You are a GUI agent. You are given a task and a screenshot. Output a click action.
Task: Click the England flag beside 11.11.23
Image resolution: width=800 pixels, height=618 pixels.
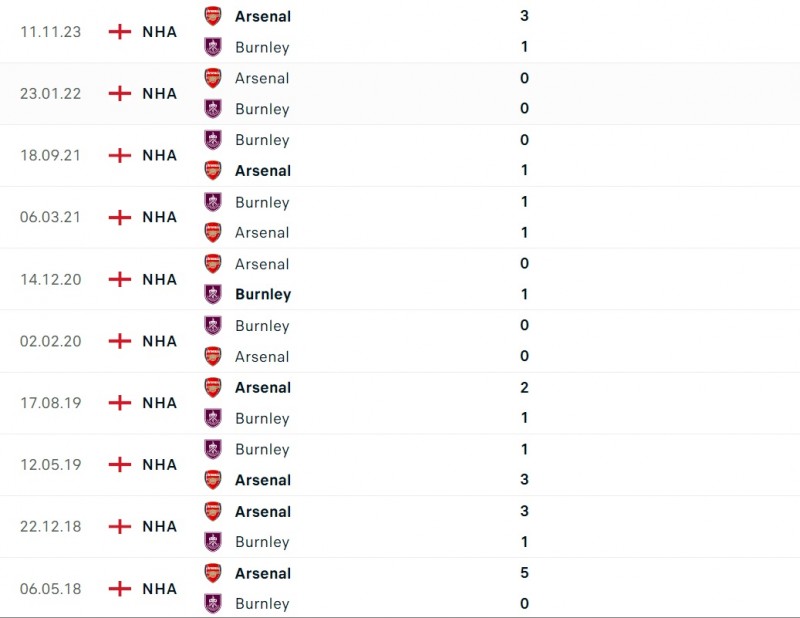click(x=119, y=32)
